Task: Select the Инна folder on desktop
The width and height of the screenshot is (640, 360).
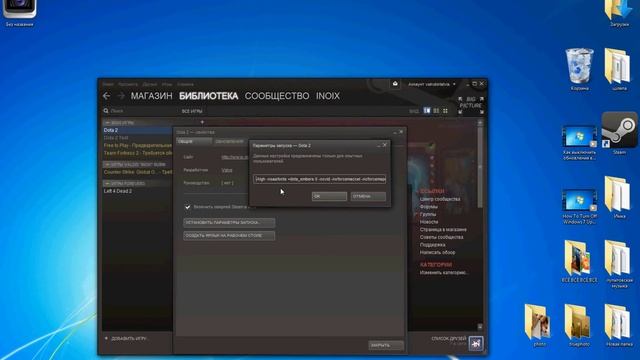Action: pyautogui.click(x=619, y=198)
